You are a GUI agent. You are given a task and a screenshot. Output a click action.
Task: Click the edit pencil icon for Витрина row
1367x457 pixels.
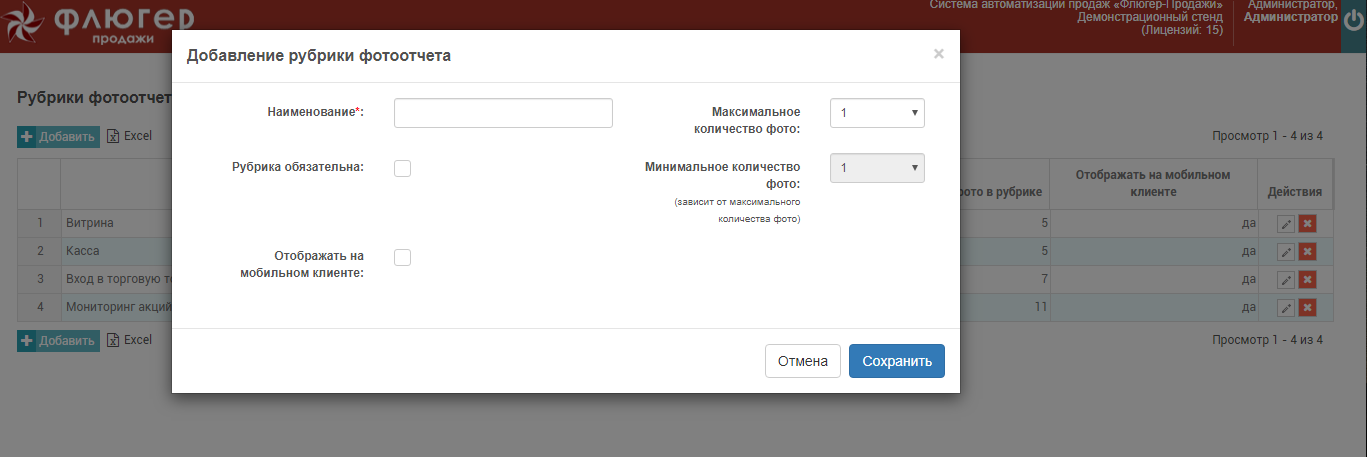[x=1286, y=224]
